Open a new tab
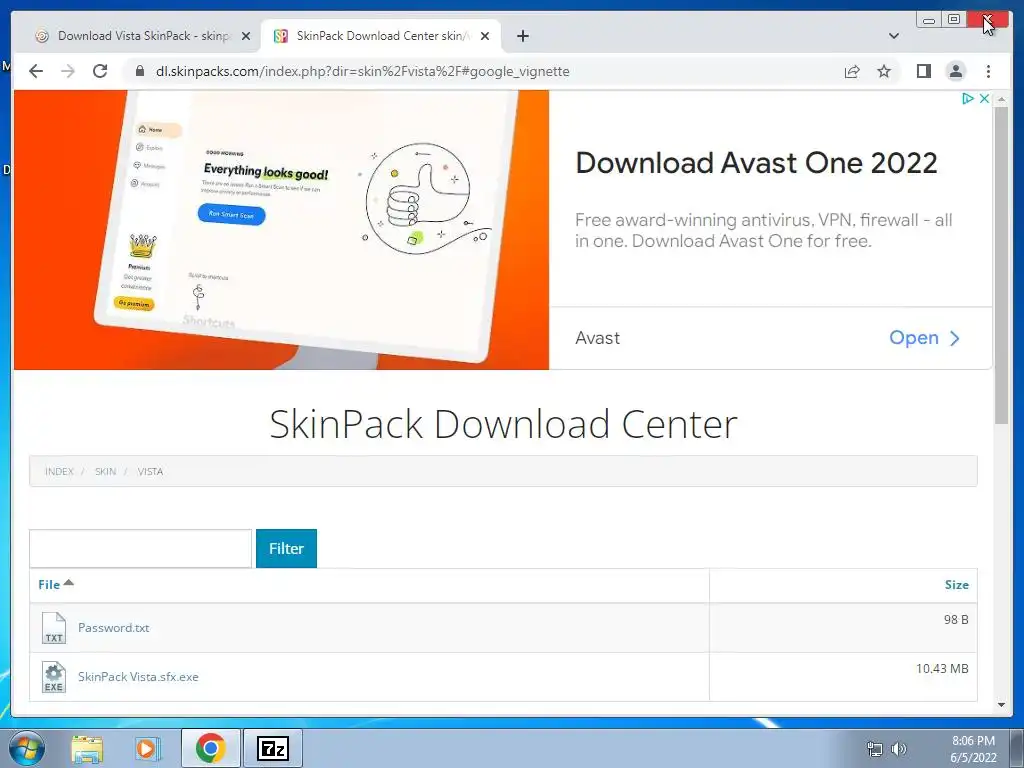This screenshot has width=1024, height=768. click(522, 36)
